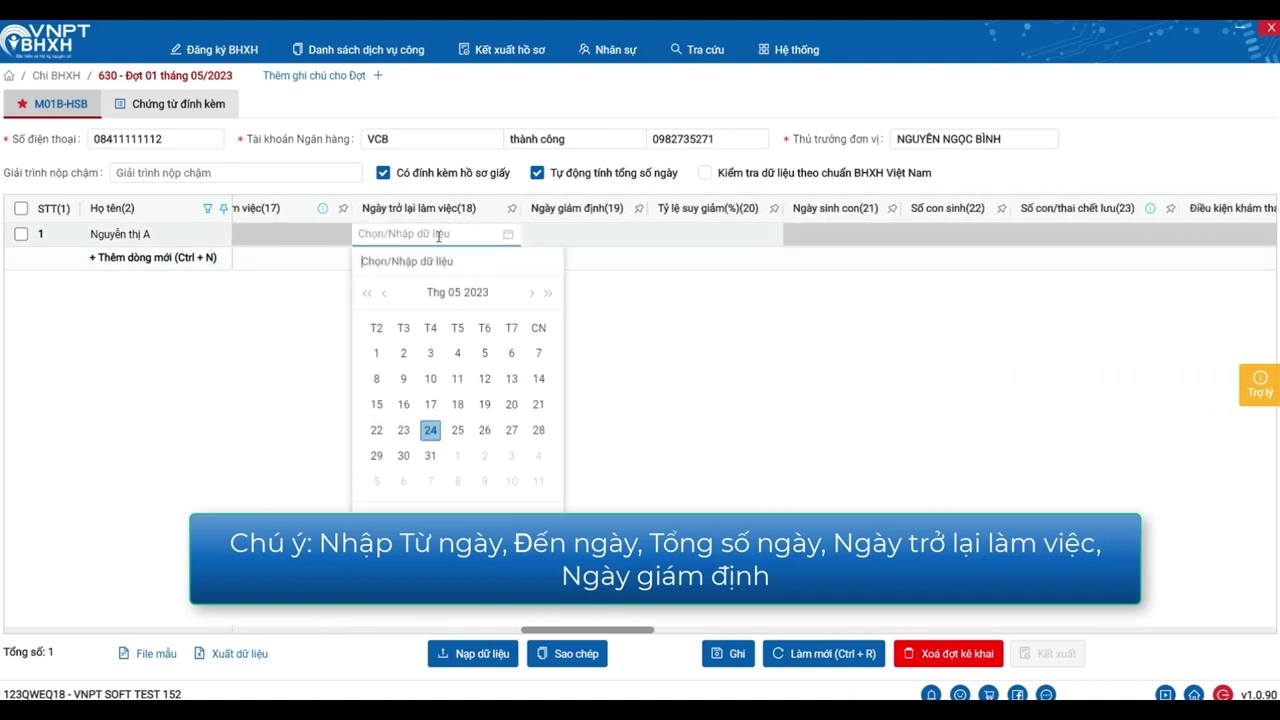The height and width of the screenshot is (720, 1280).
Task: Click the Nạp dữ liệu button
Action: coord(473,654)
